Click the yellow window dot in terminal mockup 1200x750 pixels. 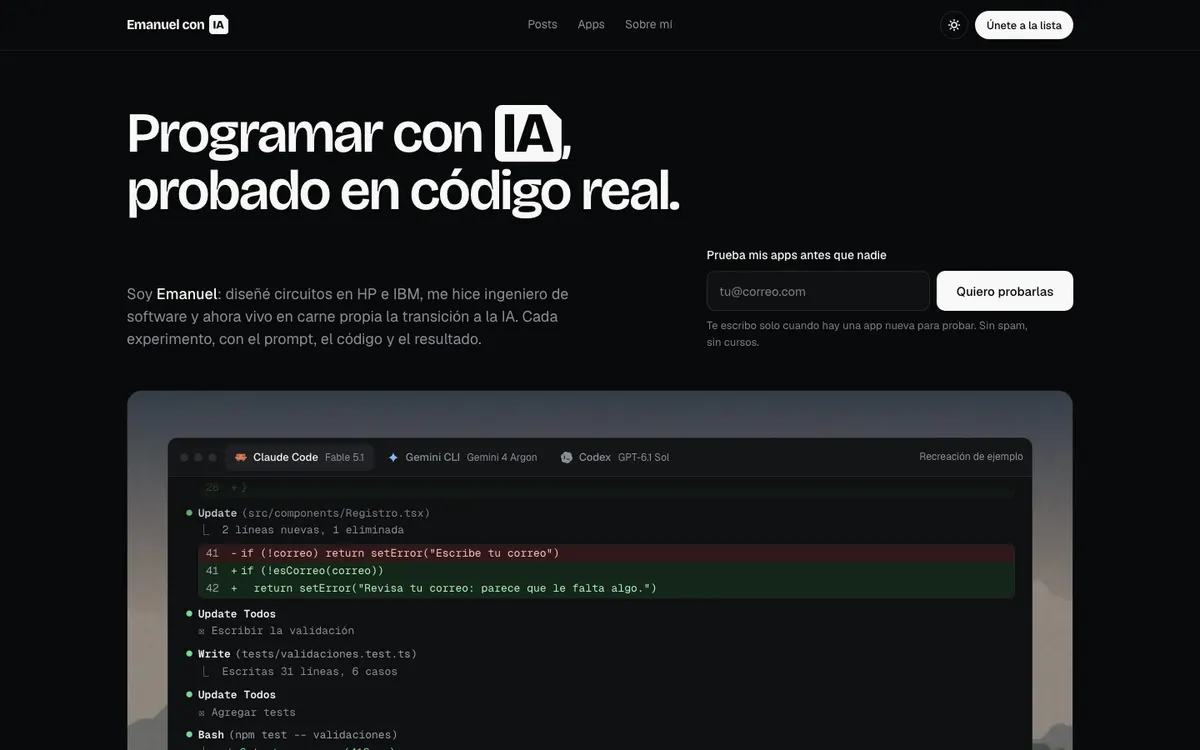pyautogui.click(x=198, y=457)
